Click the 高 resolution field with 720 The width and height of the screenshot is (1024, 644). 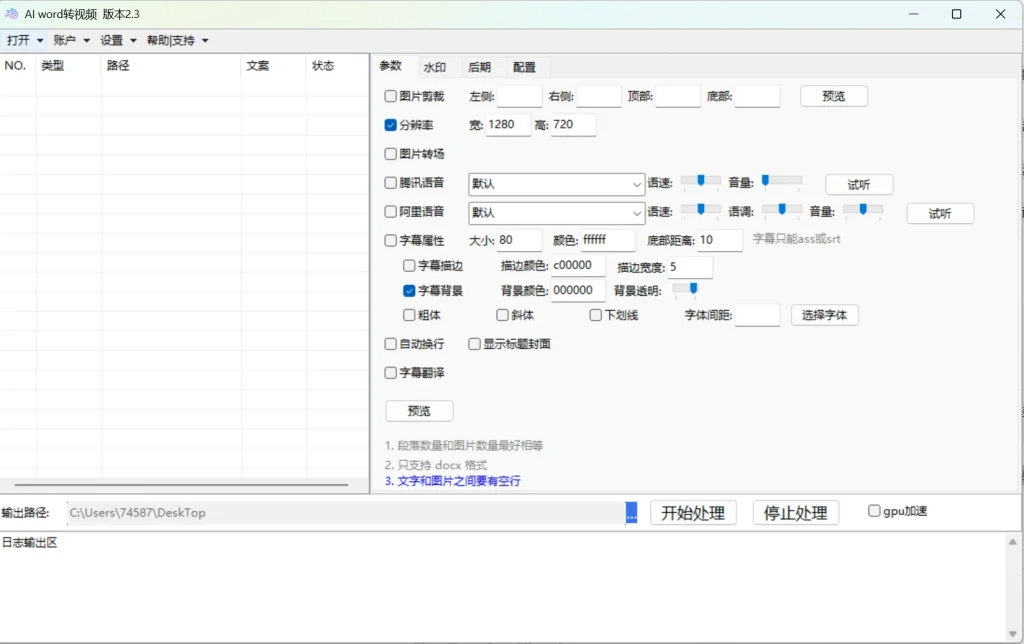[573, 125]
